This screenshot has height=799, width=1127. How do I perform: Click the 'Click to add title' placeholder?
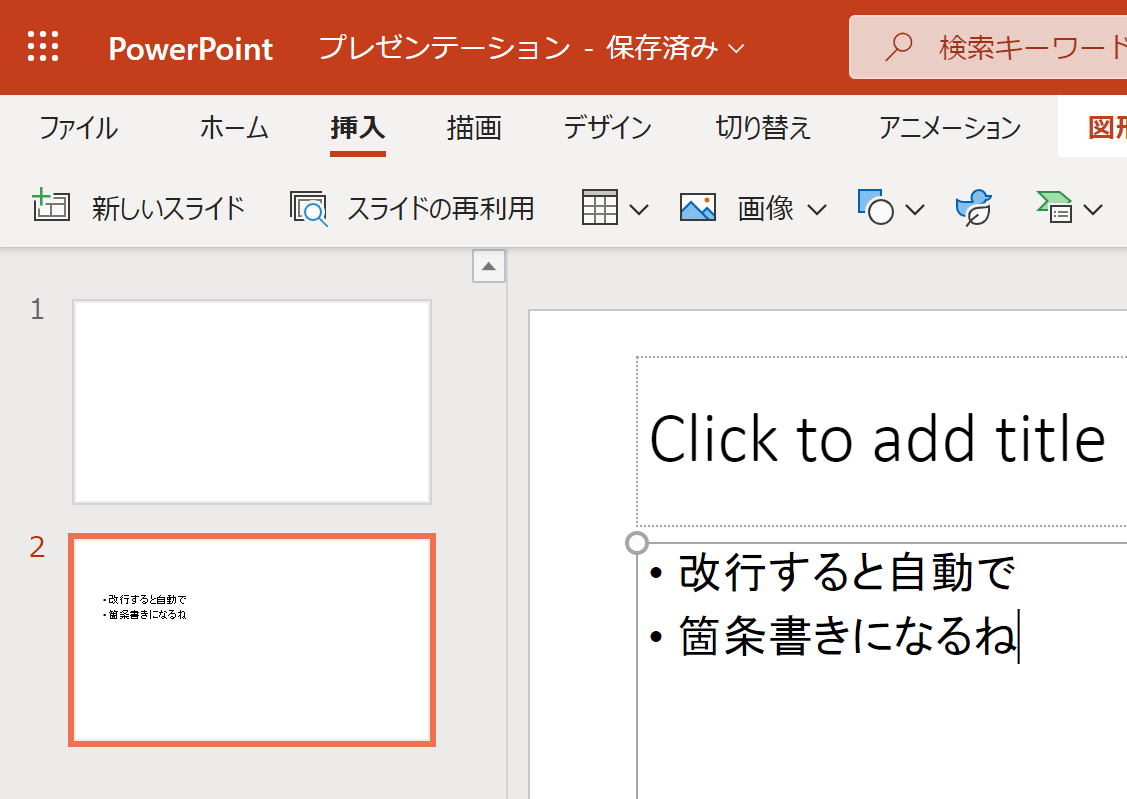pyautogui.click(x=878, y=439)
